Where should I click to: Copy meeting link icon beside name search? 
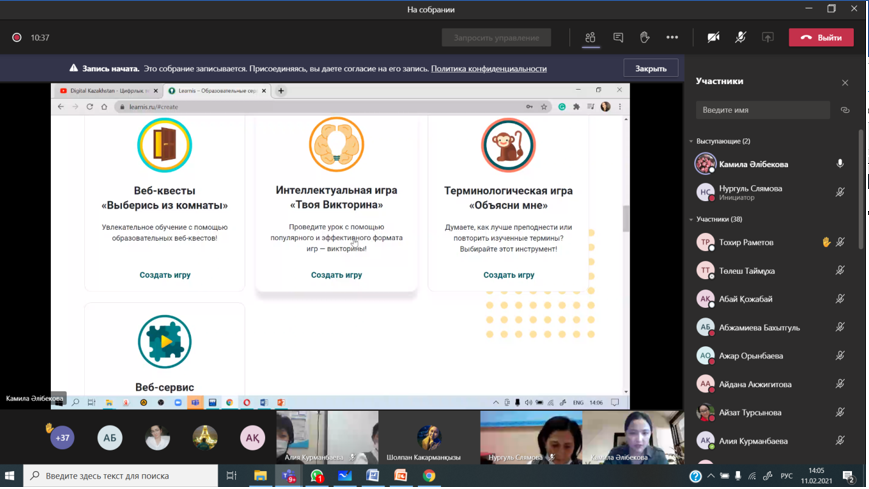[845, 110]
